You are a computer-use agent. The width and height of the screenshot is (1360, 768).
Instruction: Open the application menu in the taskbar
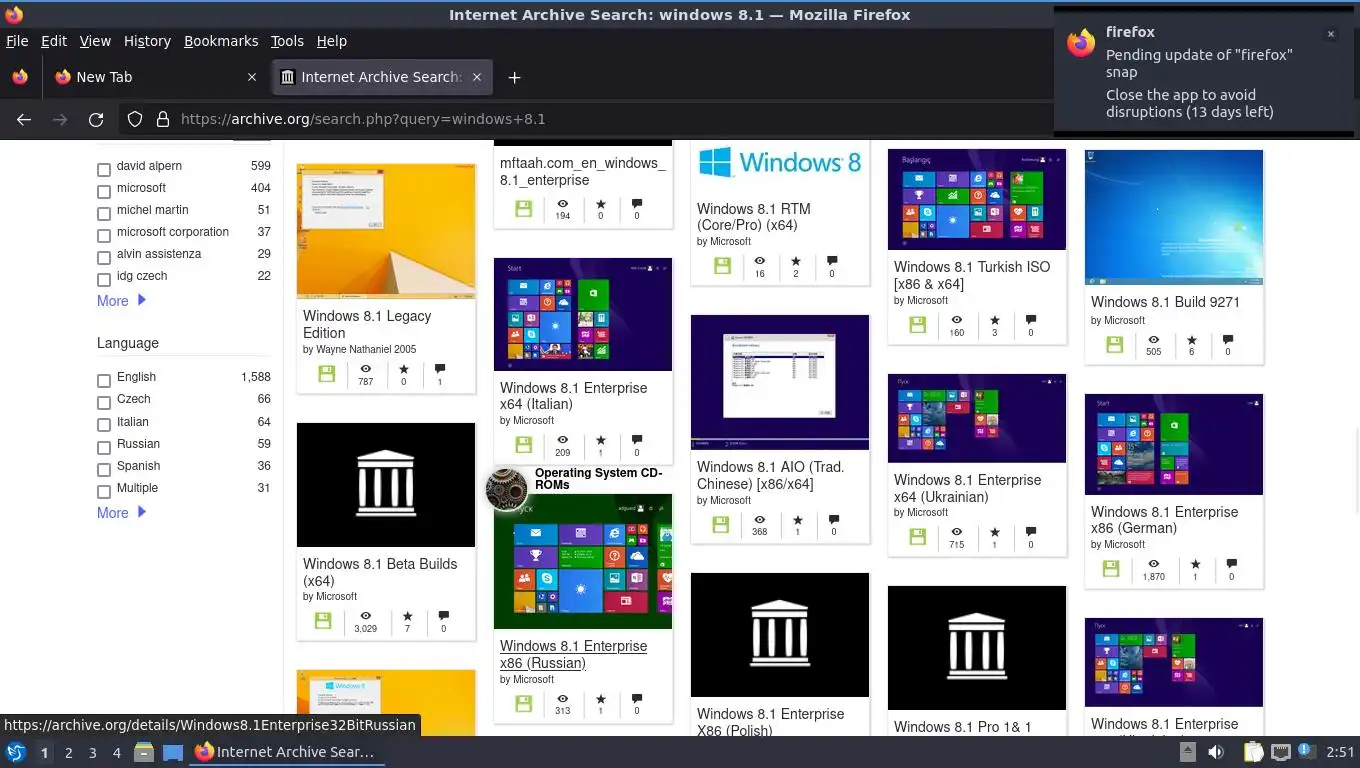coord(15,752)
